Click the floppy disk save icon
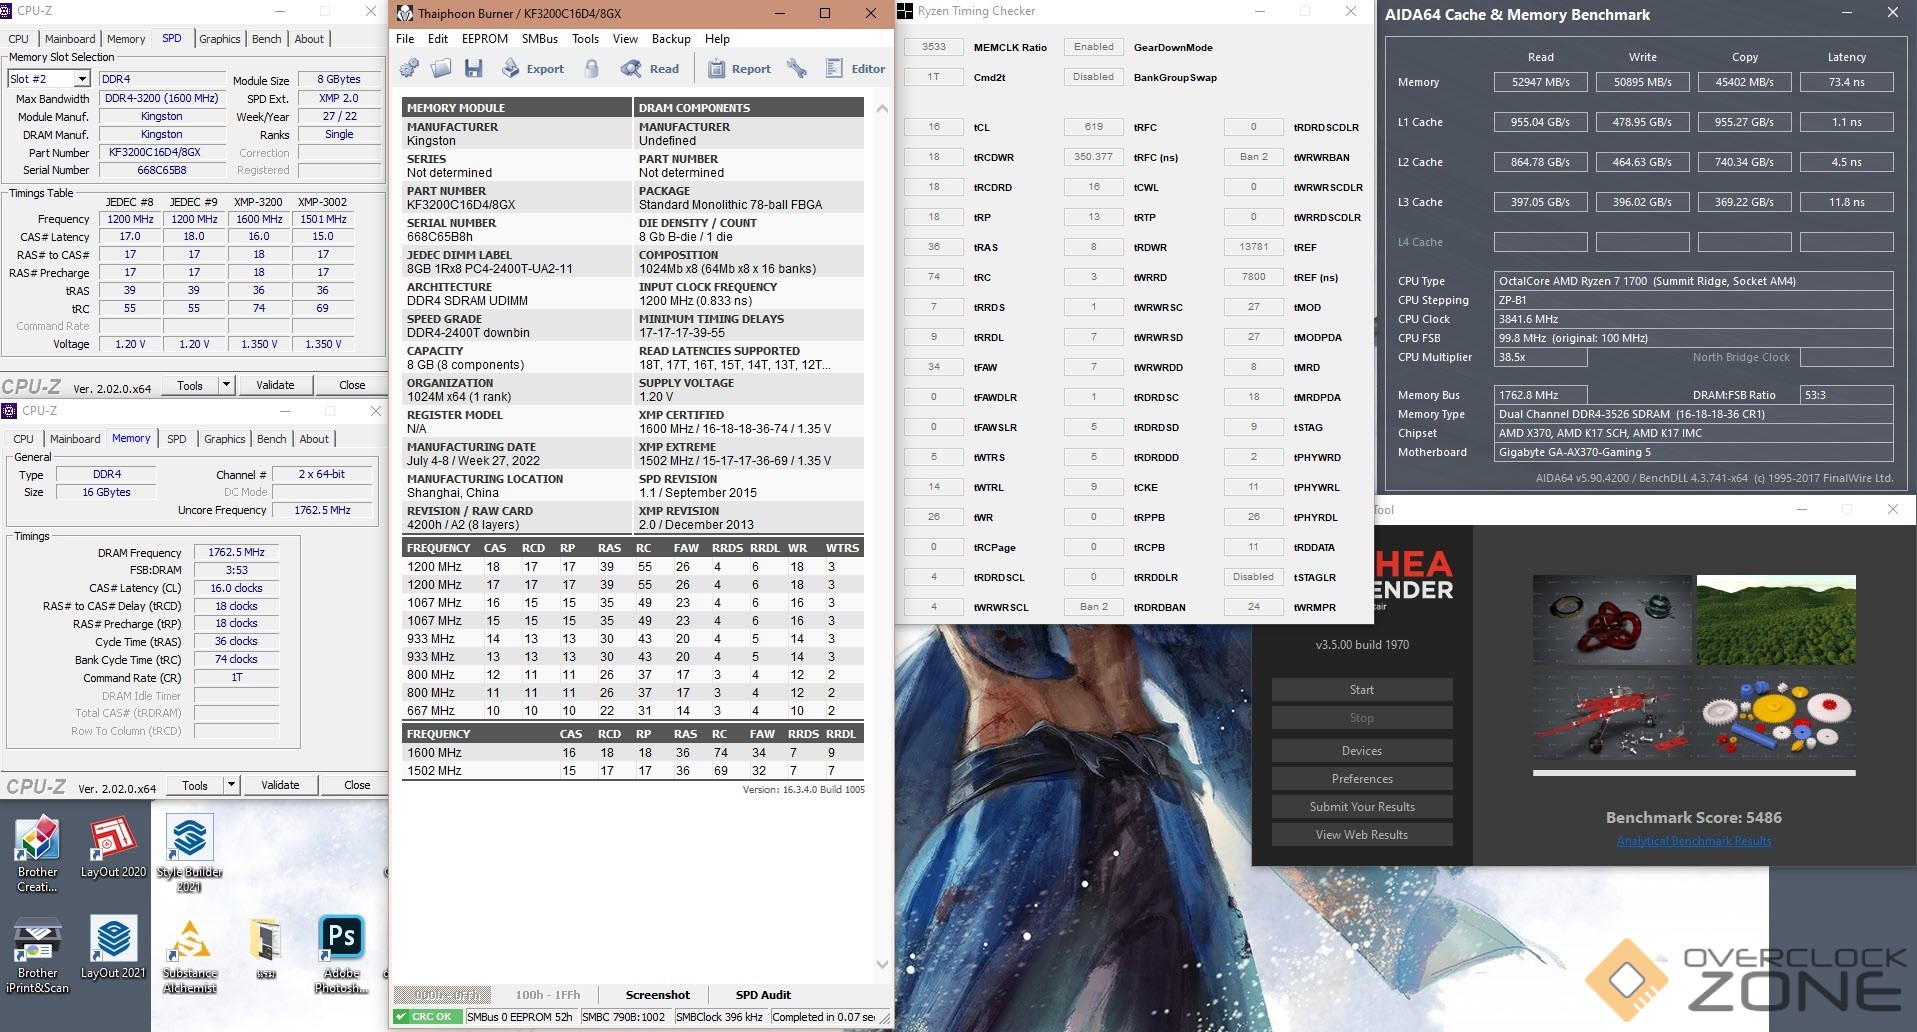Image resolution: width=1917 pixels, height=1032 pixels. coord(474,69)
